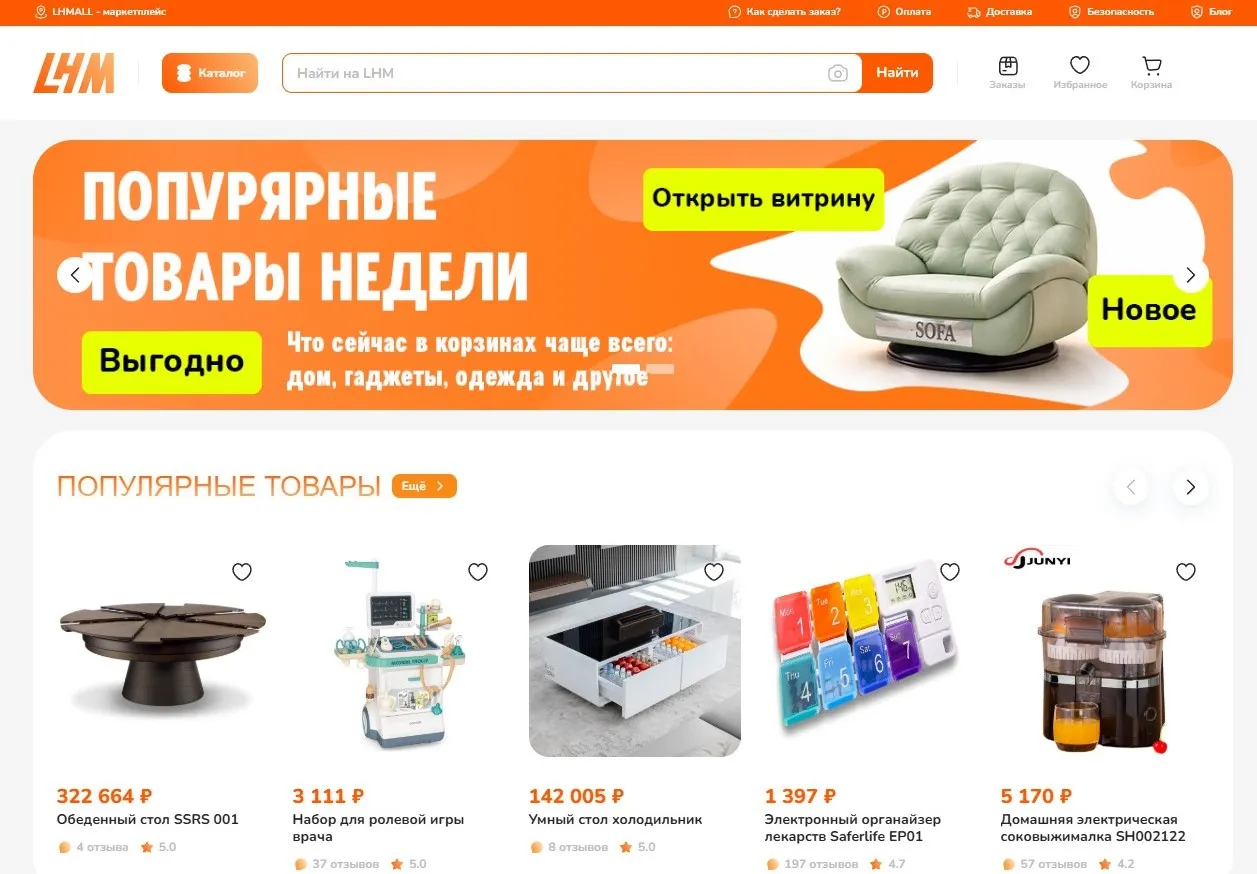Open Доставка in top bar
This screenshot has width=1257, height=874.
(1000, 12)
